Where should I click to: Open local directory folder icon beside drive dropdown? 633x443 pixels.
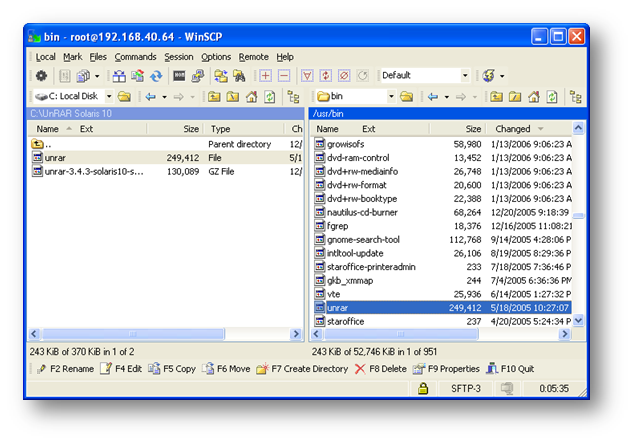(124, 97)
